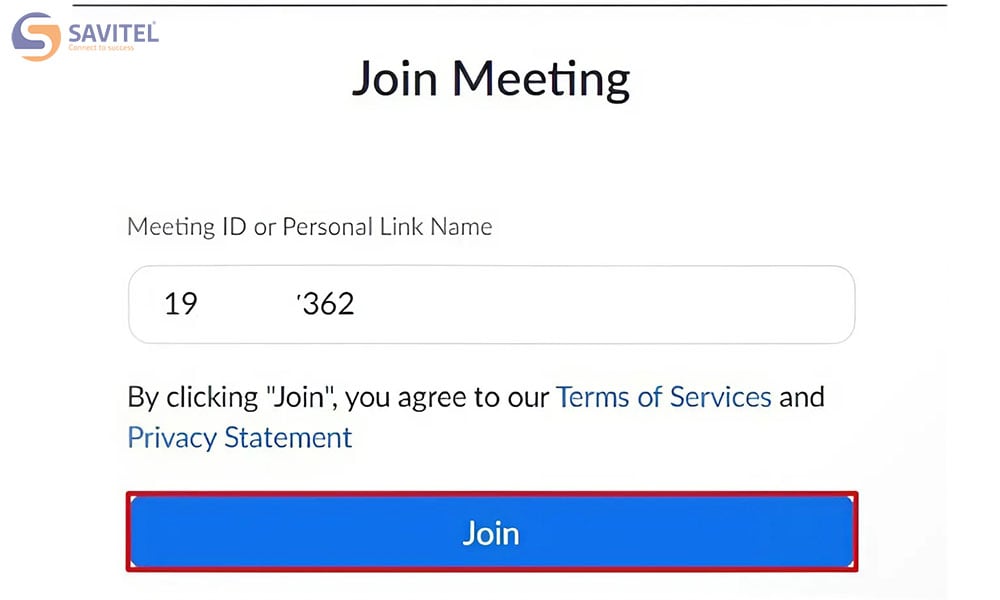Click the 'Meeting ID or Personal Link Name' label
1000x600 pixels.
click(x=310, y=226)
